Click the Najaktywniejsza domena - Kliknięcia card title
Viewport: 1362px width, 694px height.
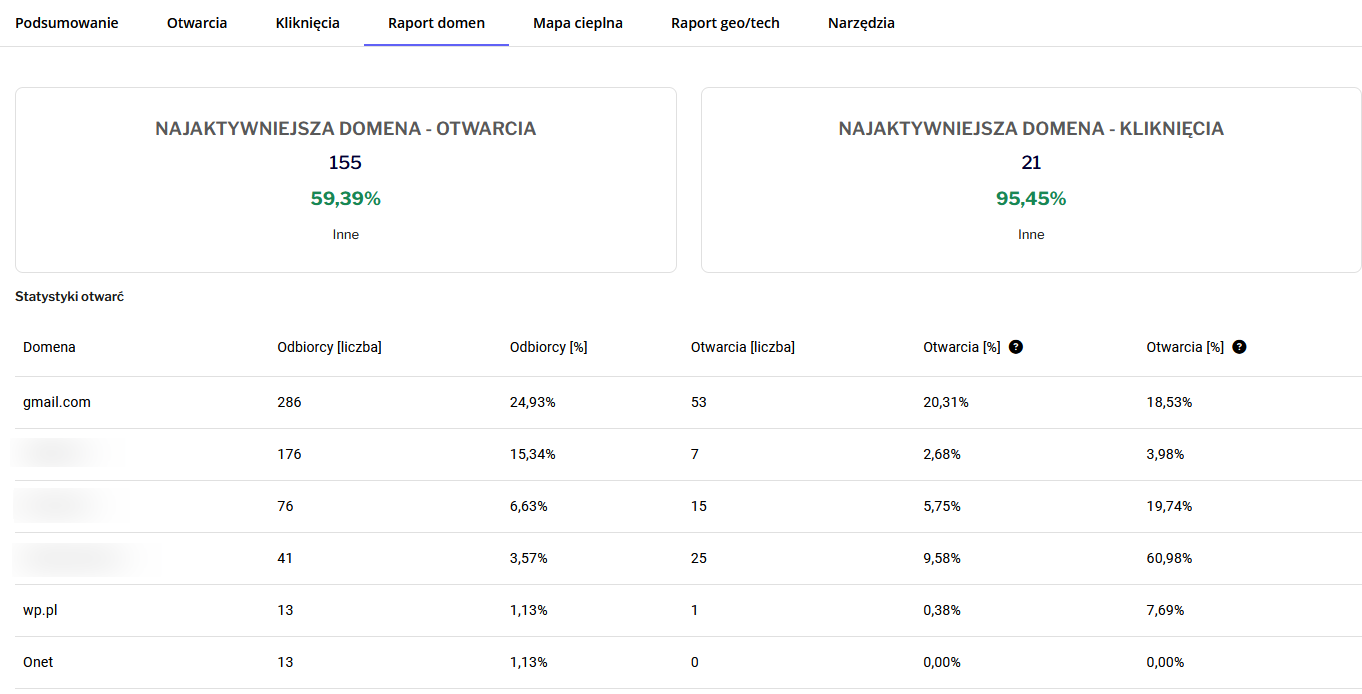pos(1031,129)
